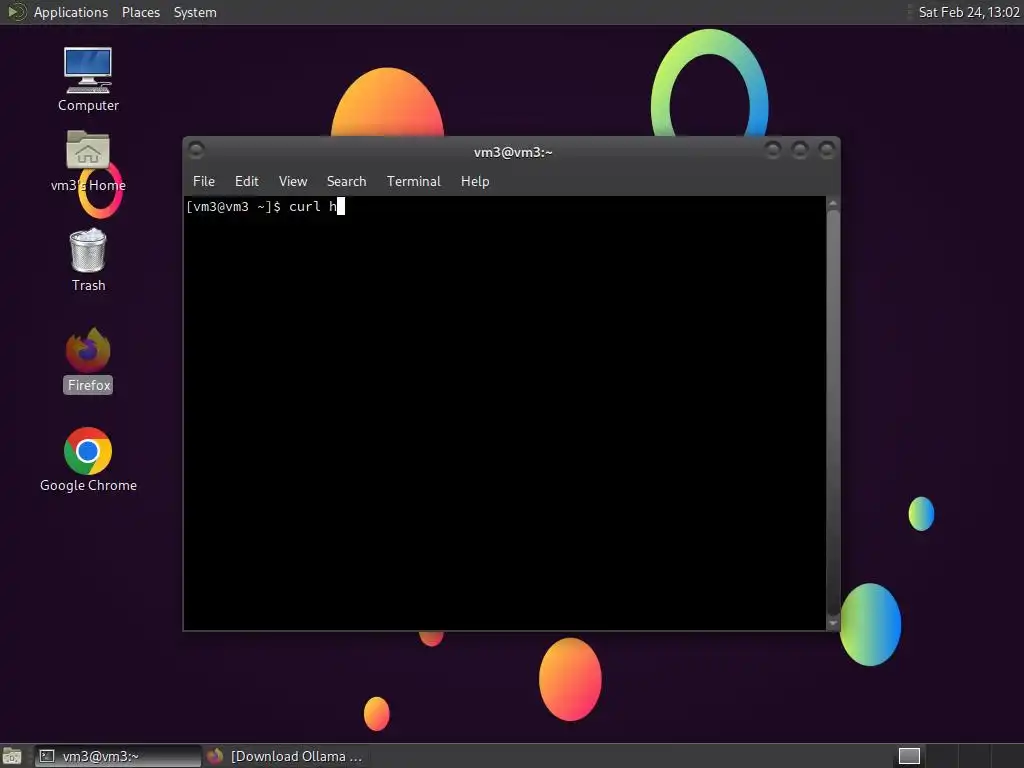Open the terminal's View menu
This screenshot has height=768, width=1024.
point(293,182)
